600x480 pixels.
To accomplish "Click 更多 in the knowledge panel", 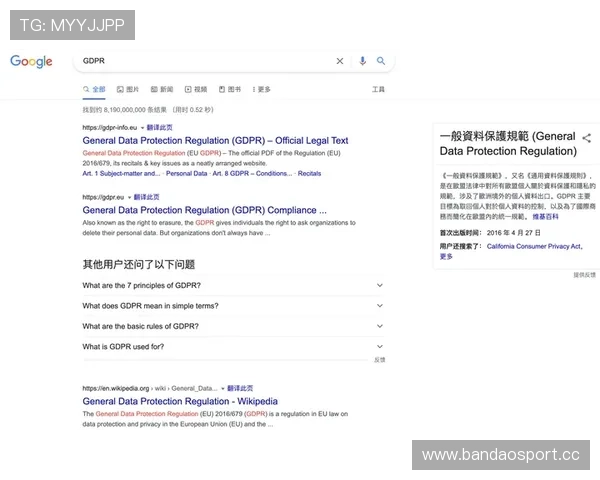I will coord(446,256).
